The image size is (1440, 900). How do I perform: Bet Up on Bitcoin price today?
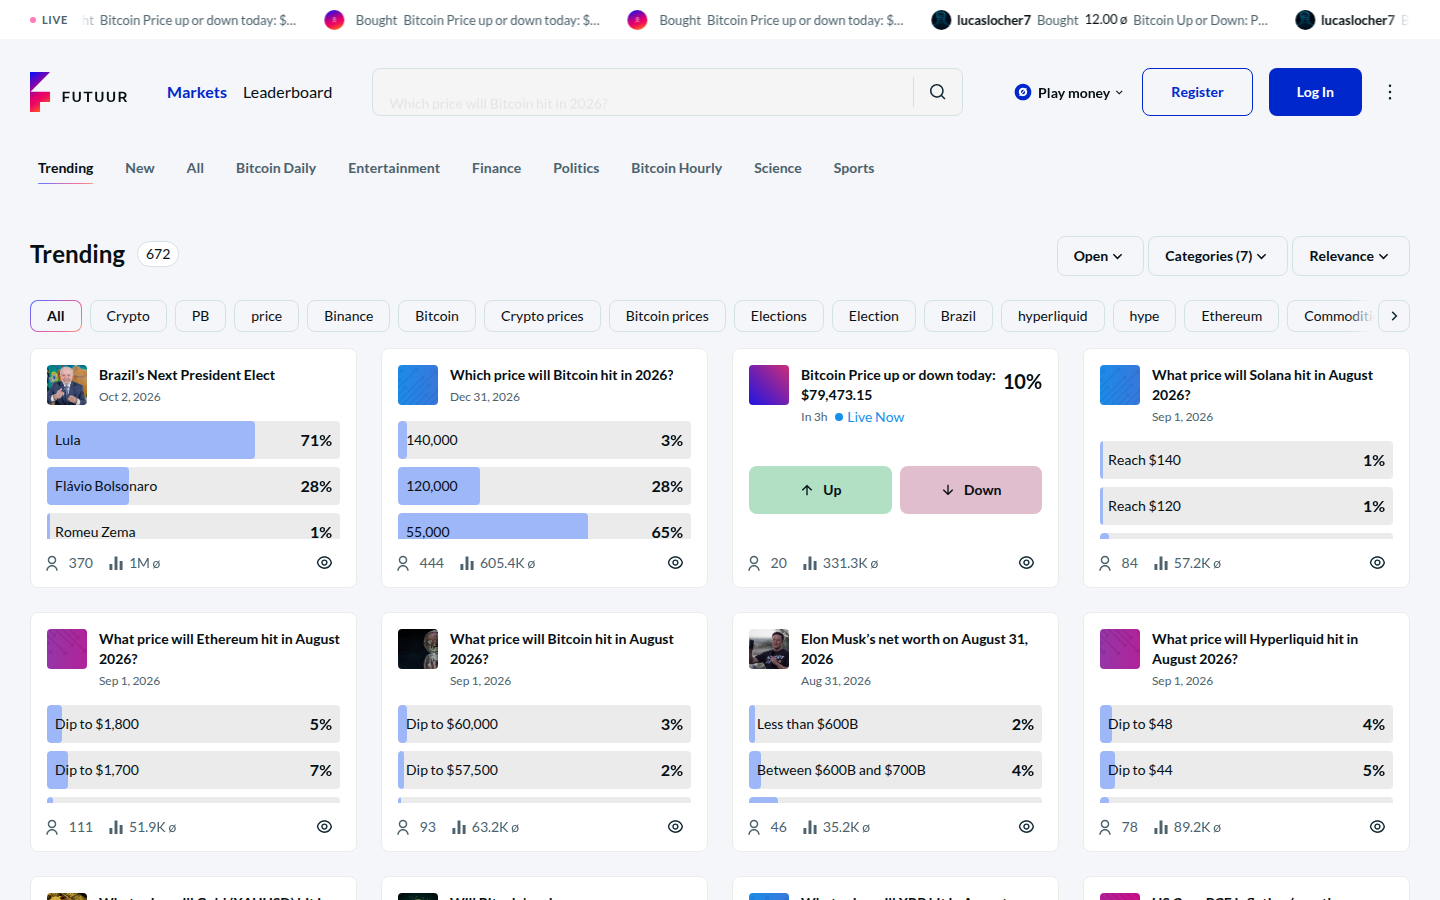click(820, 490)
